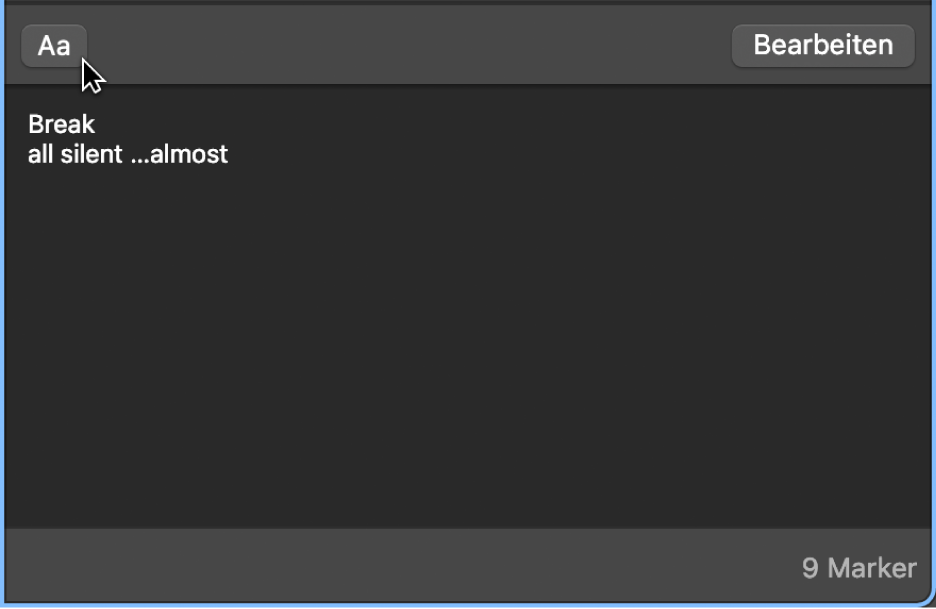Click empty header space left of Bearbeiten
Image resolution: width=936 pixels, height=609 pixels.
click(400, 46)
